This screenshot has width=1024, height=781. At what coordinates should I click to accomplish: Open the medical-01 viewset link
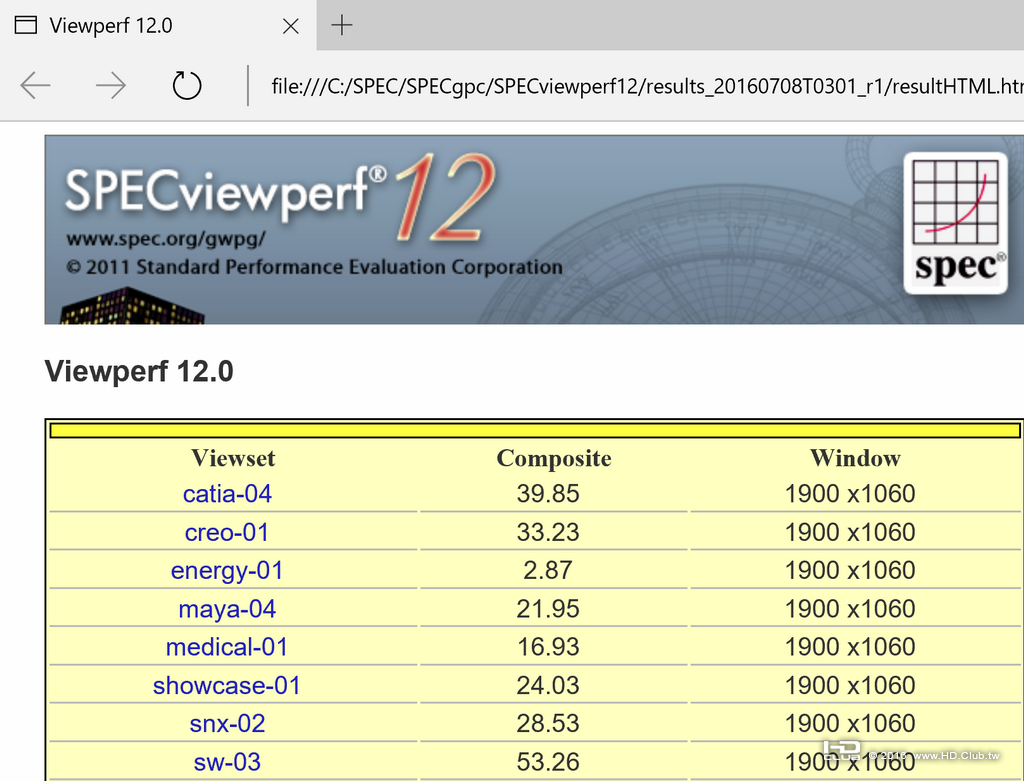[227, 647]
